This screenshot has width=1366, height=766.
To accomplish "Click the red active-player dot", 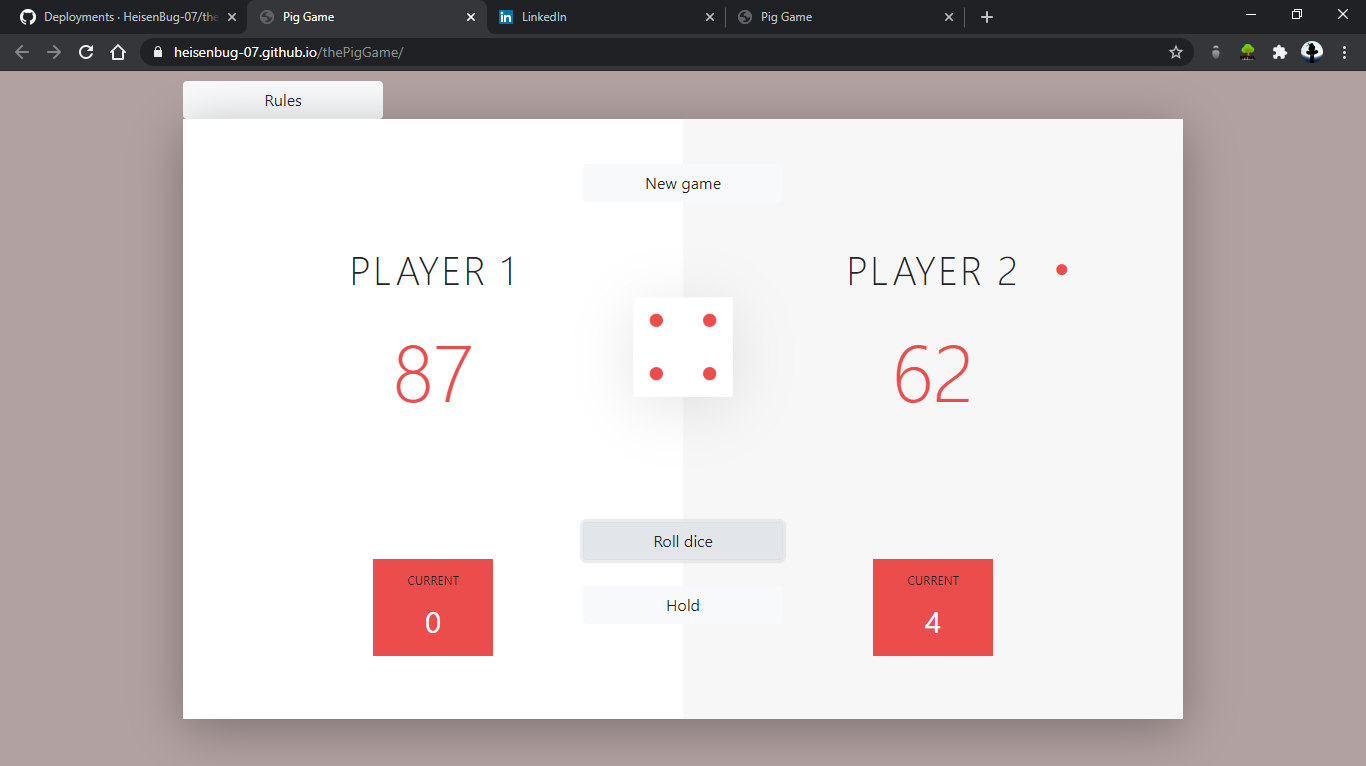I will (1062, 270).
